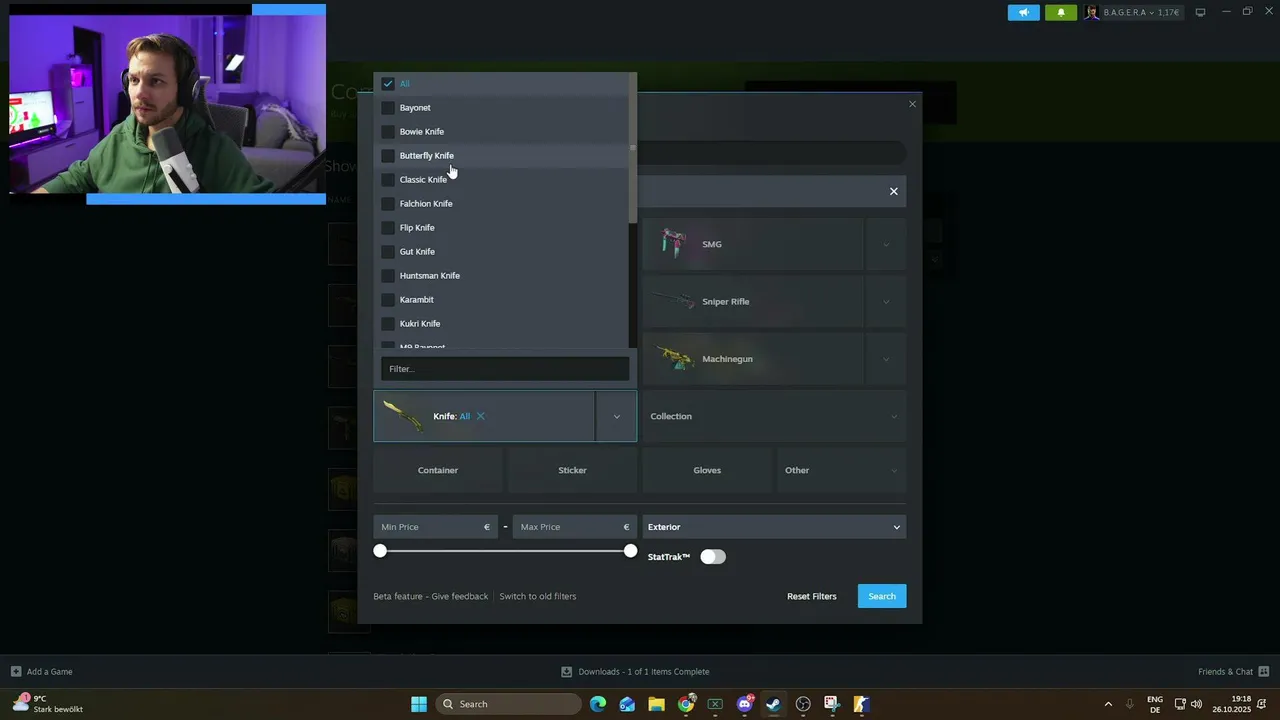This screenshot has height=720, width=1280.
Task: Tick the Falchion Knife checkbox
Action: [388, 204]
